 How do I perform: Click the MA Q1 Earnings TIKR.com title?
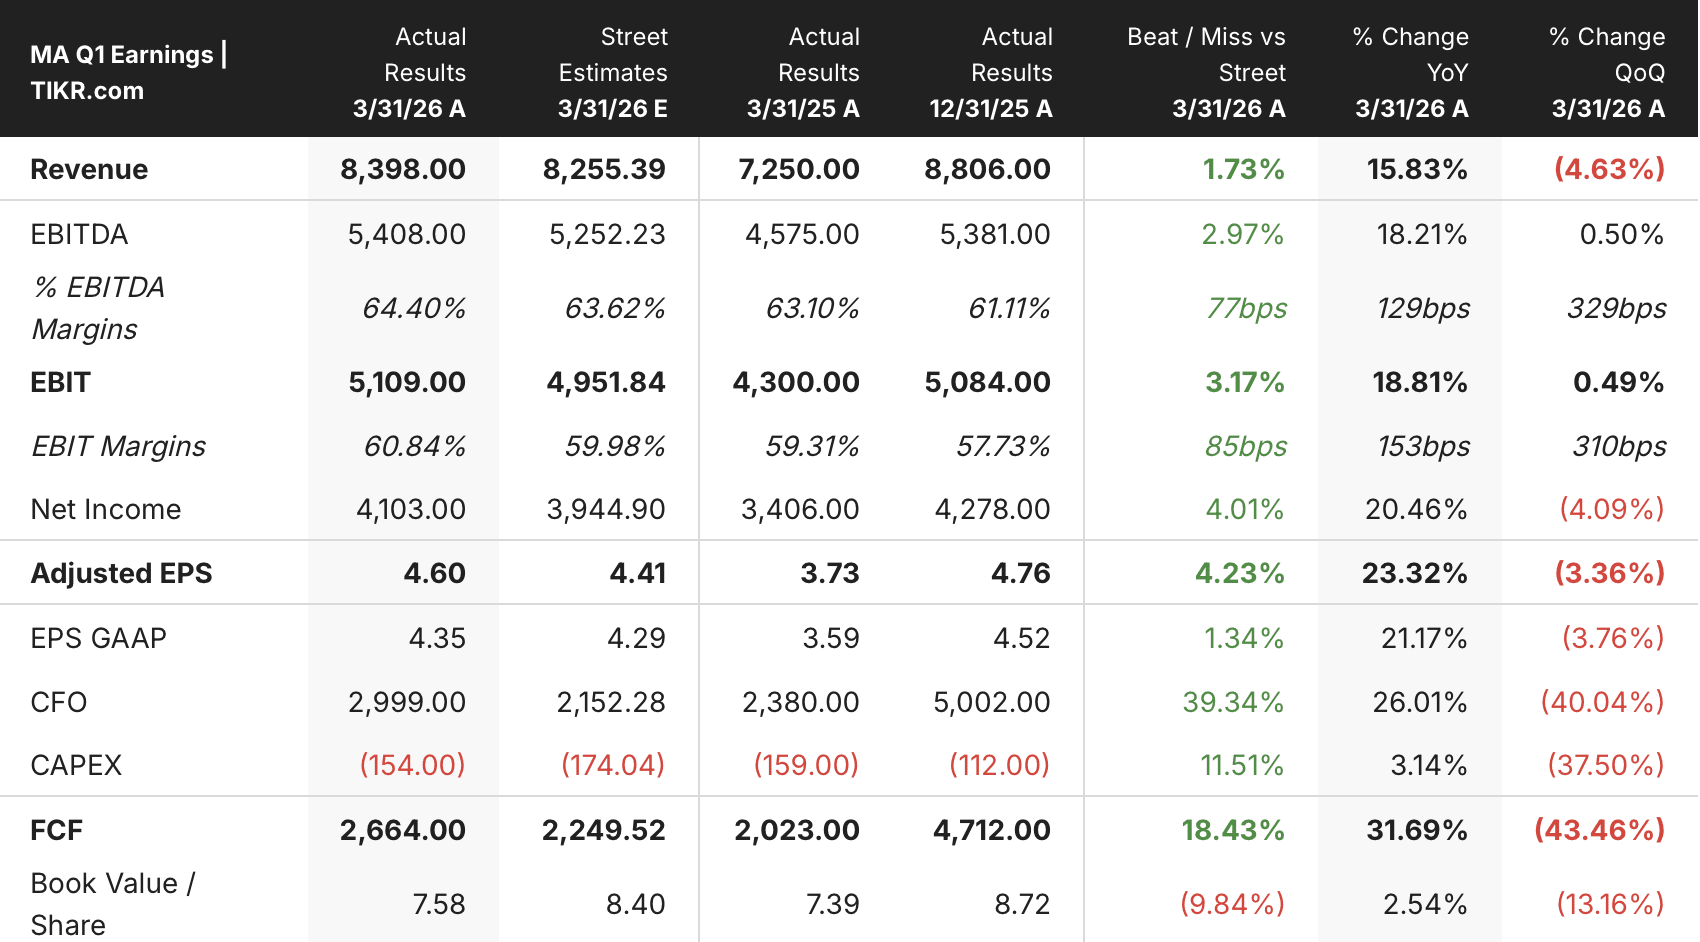pyautogui.click(x=129, y=72)
